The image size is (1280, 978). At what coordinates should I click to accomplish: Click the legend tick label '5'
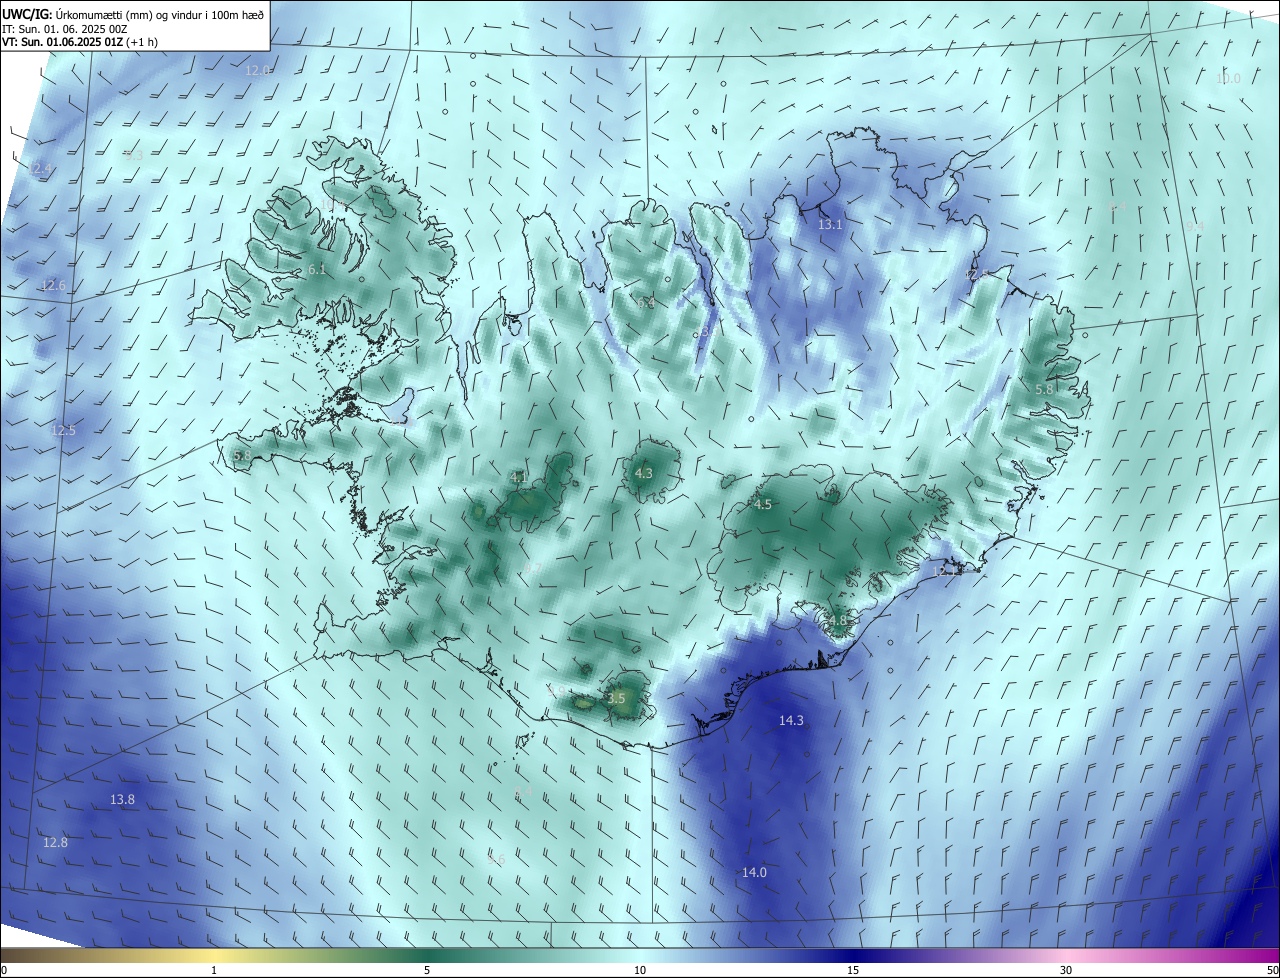click(427, 970)
